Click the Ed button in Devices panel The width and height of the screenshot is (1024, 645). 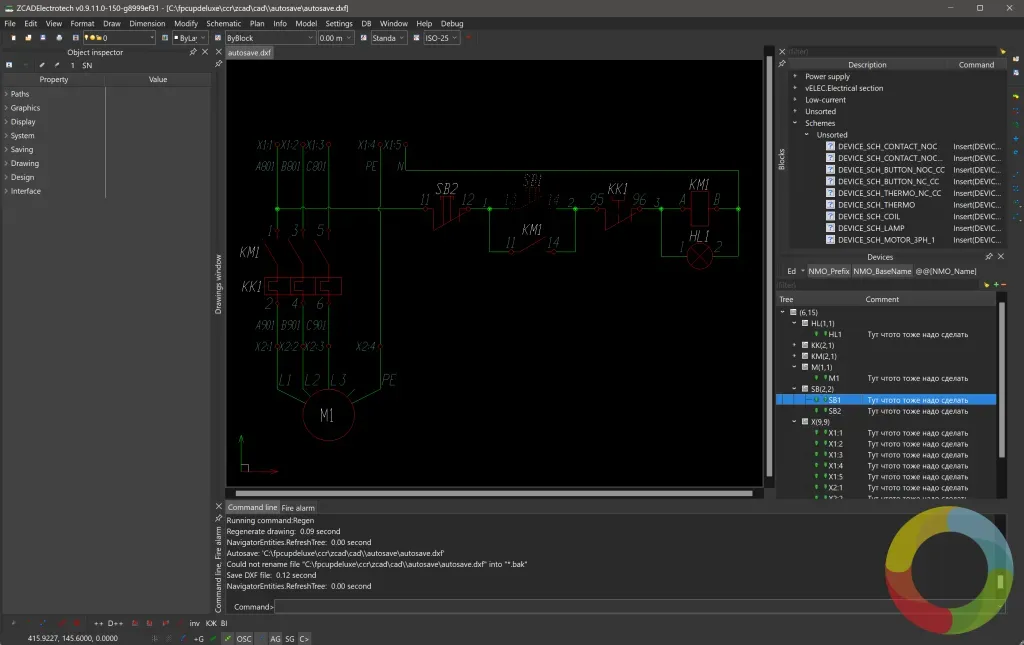(792, 271)
